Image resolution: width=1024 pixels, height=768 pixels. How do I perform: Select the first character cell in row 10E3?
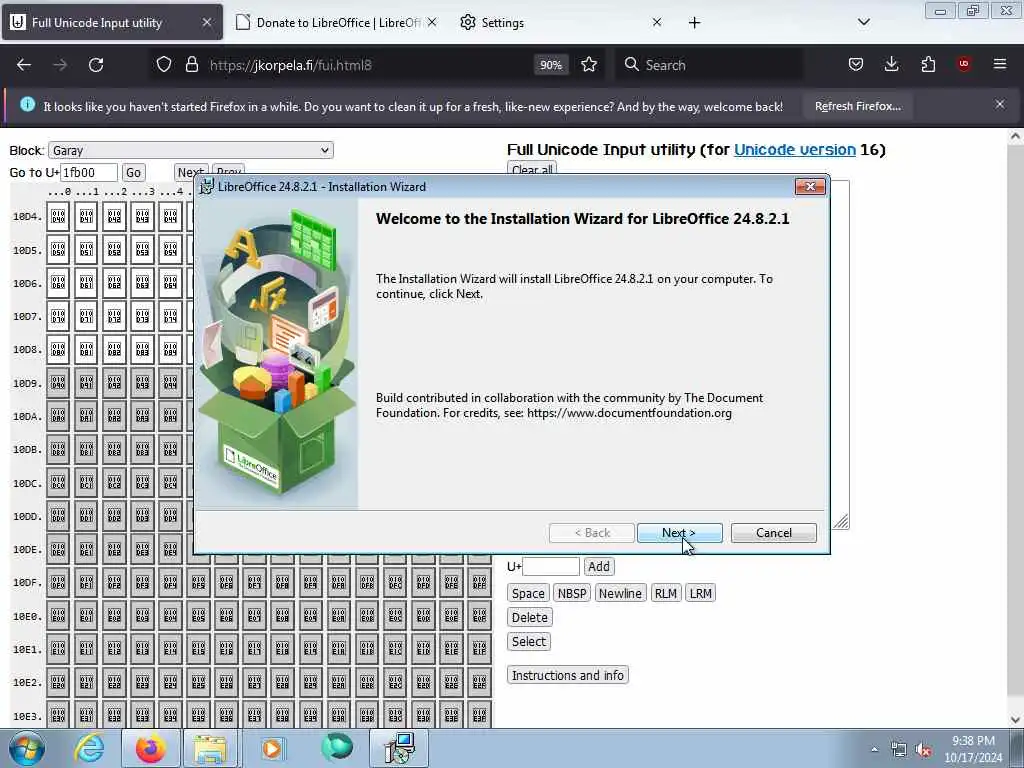click(58, 715)
